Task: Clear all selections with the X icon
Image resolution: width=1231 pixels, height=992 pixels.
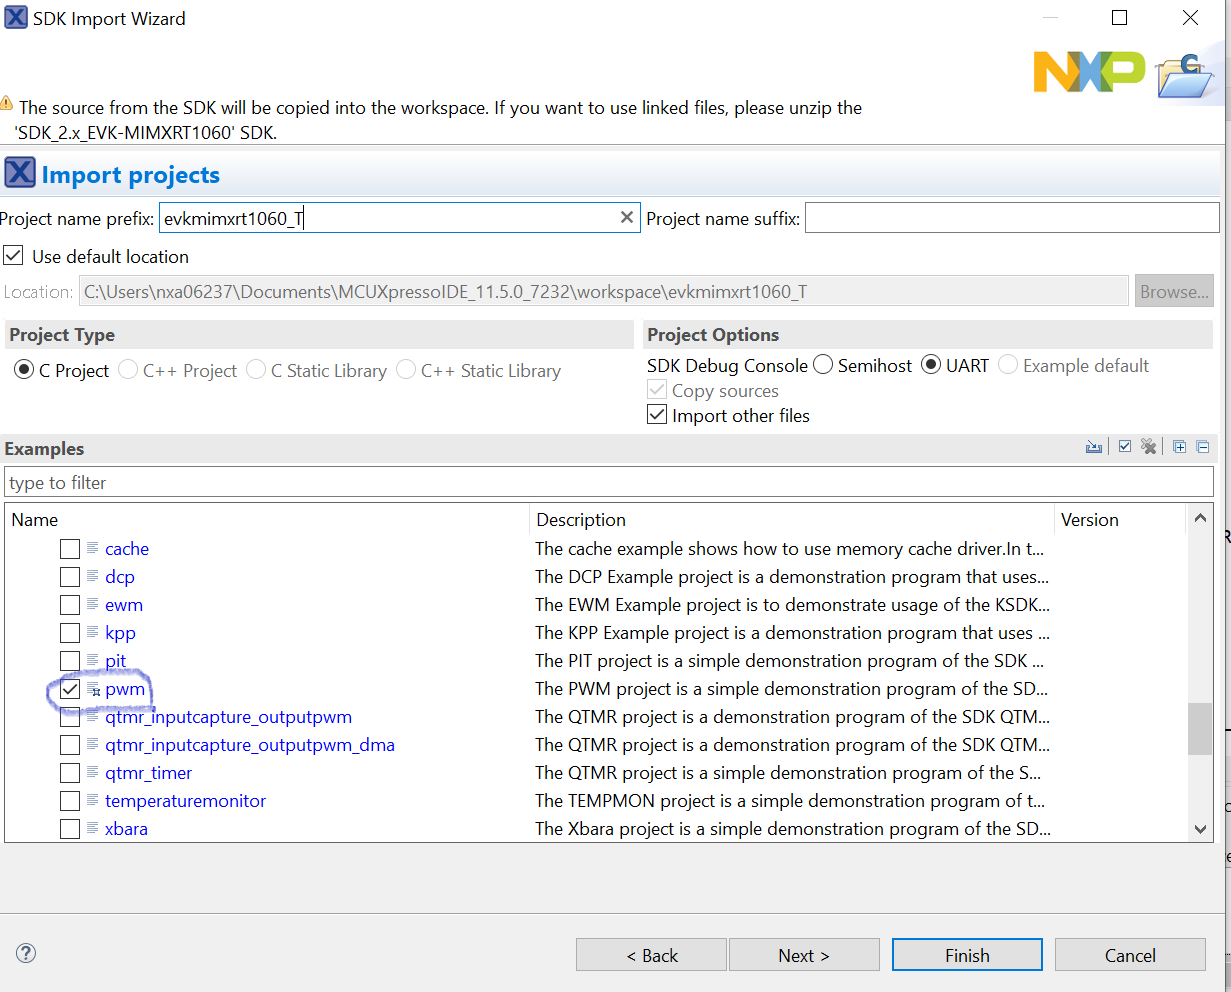Action: (1148, 447)
